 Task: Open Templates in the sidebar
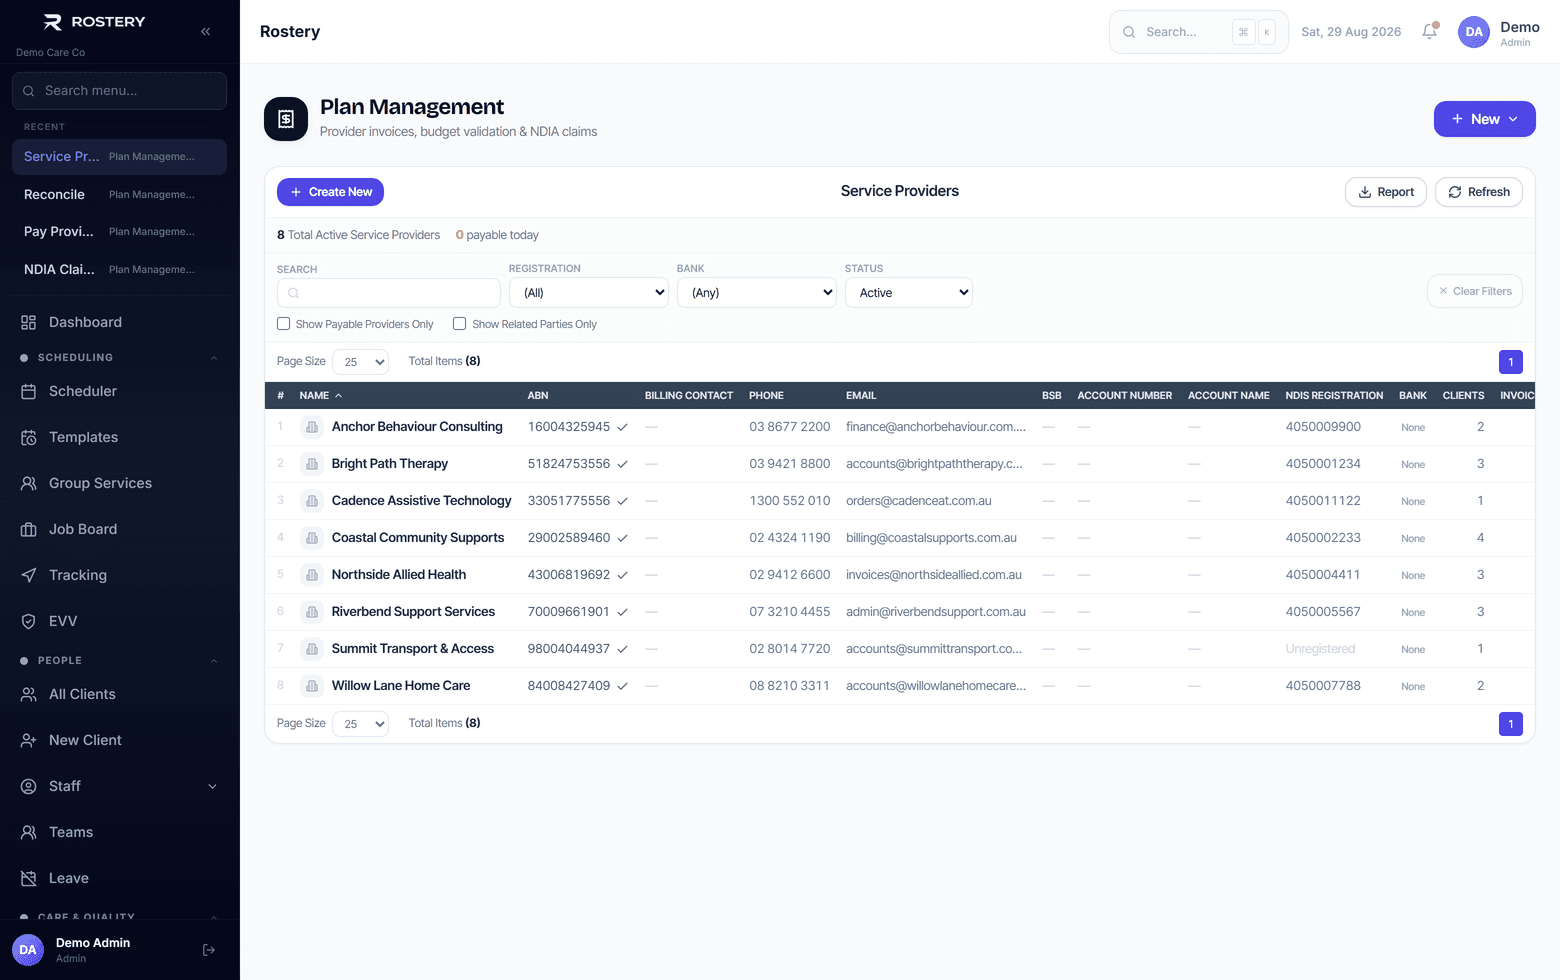[120, 437]
